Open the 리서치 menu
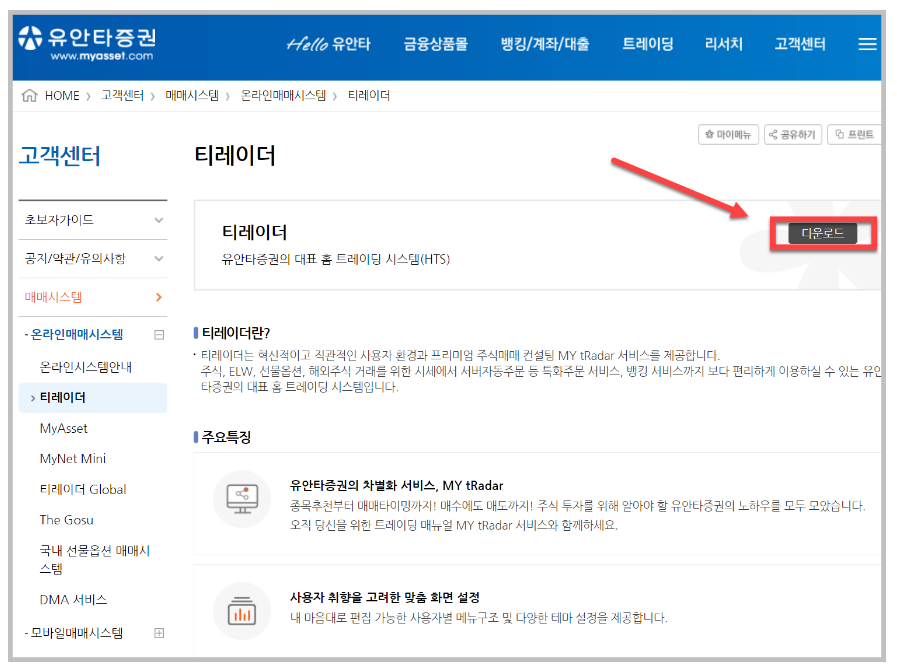Viewport: 897px width, 669px height. click(x=724, y=44)
